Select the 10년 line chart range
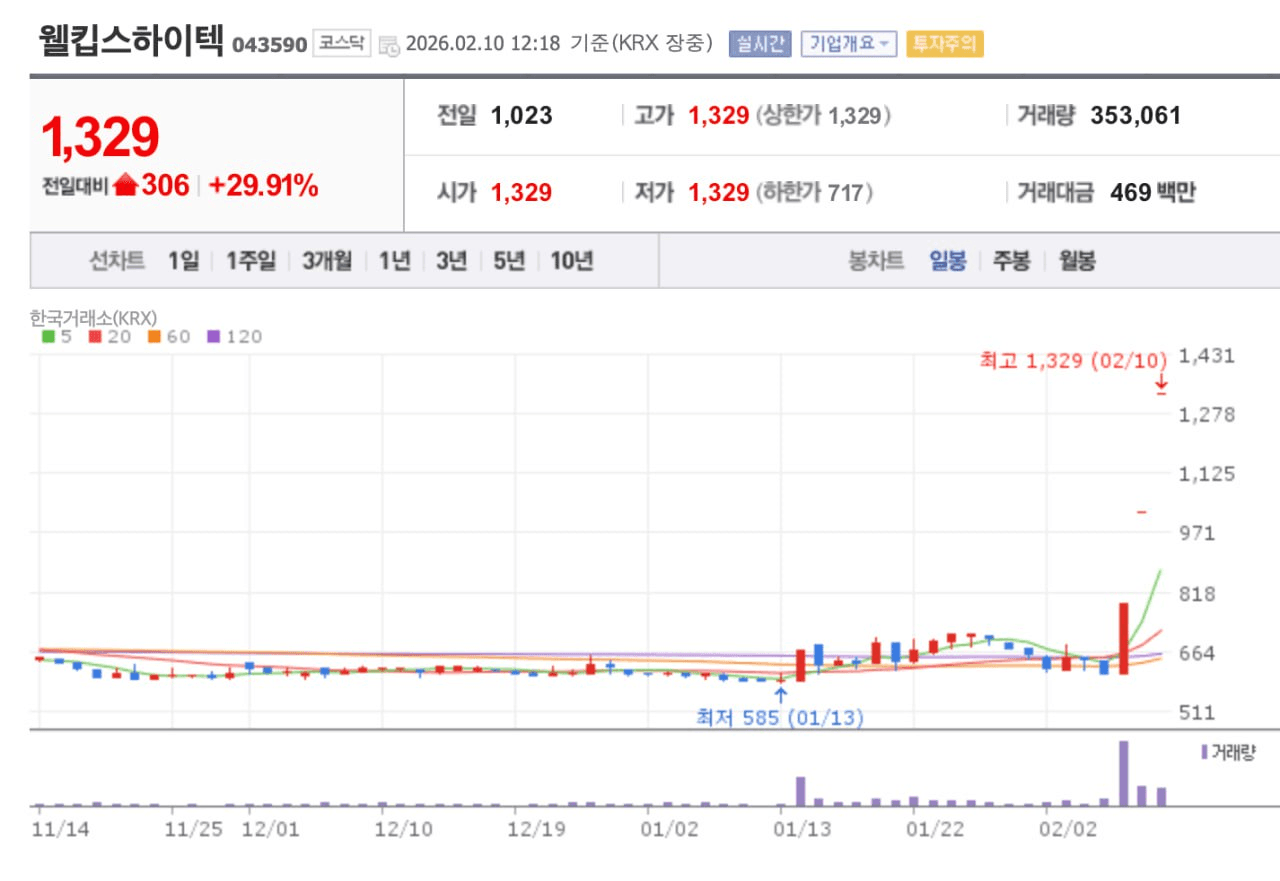The width and height of the screenshot is (1280, 881). pos(571,261)
